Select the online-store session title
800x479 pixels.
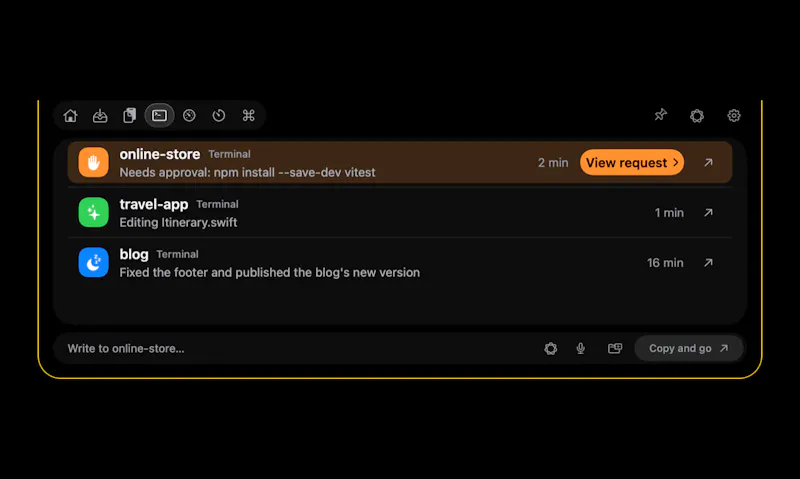[x=160, y=154]
